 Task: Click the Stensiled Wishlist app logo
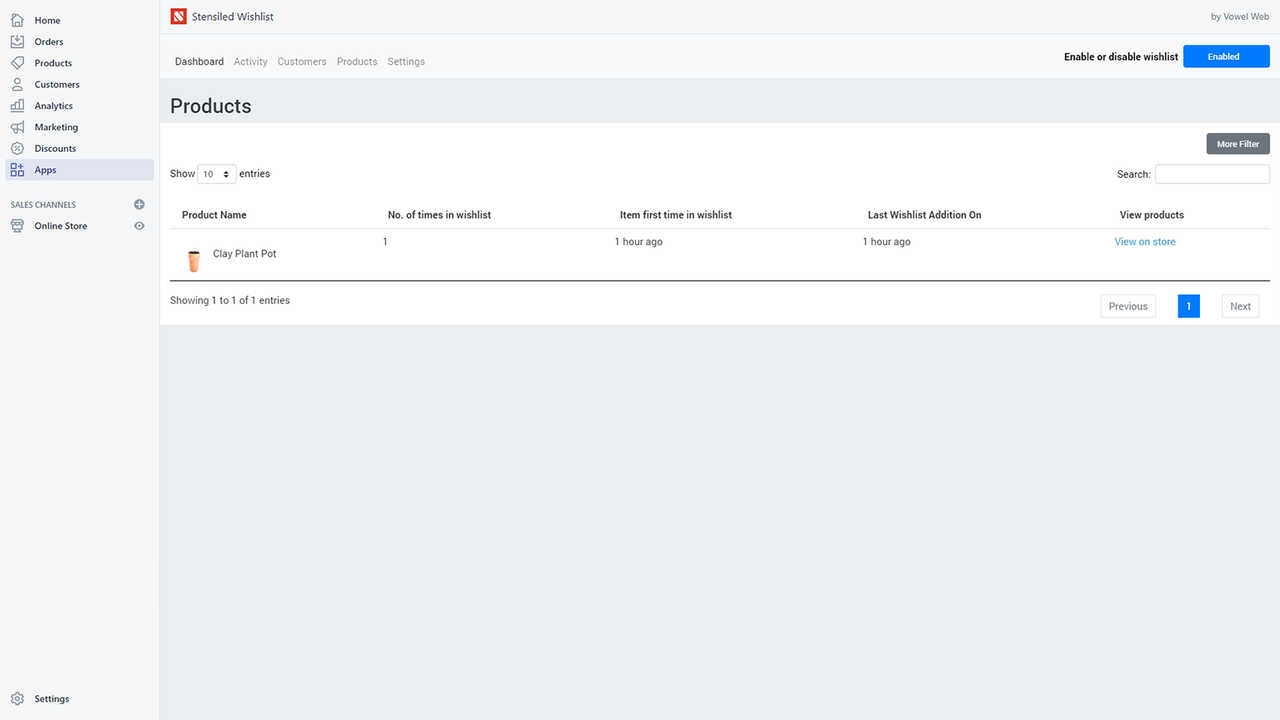[178, 16]
